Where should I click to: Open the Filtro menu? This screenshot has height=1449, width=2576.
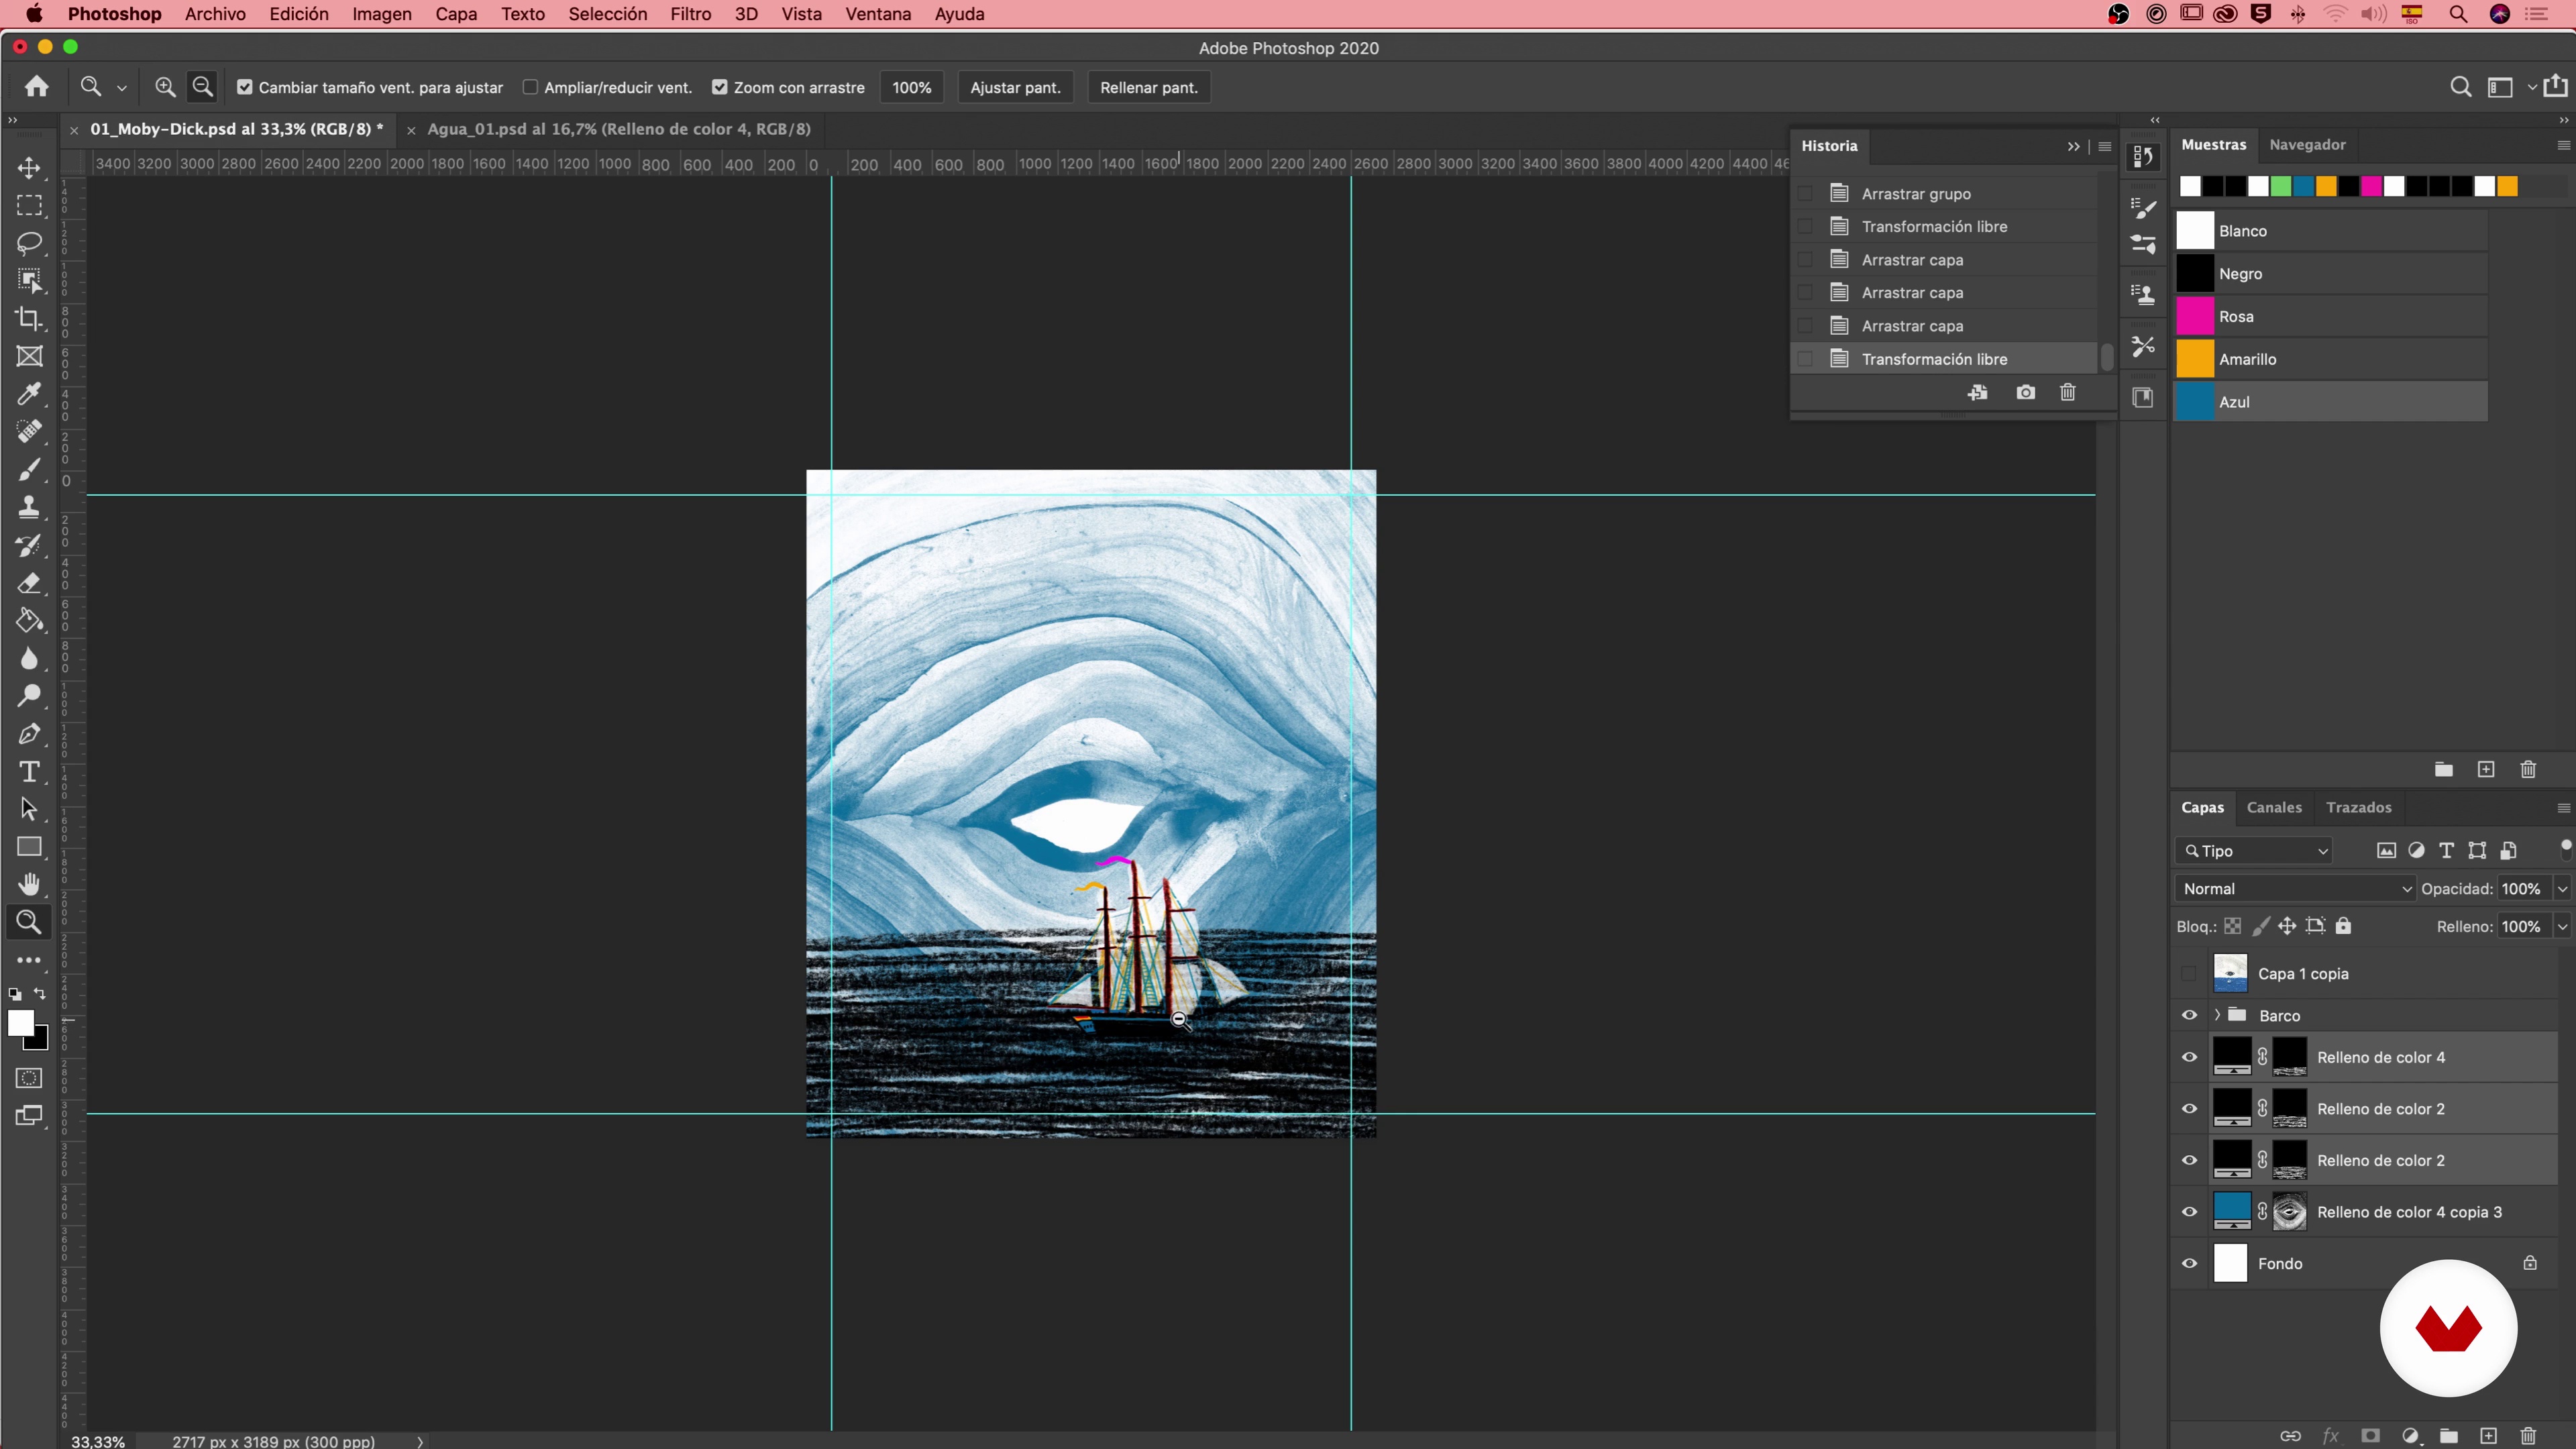pyautogui.click(x=690, y=14)
